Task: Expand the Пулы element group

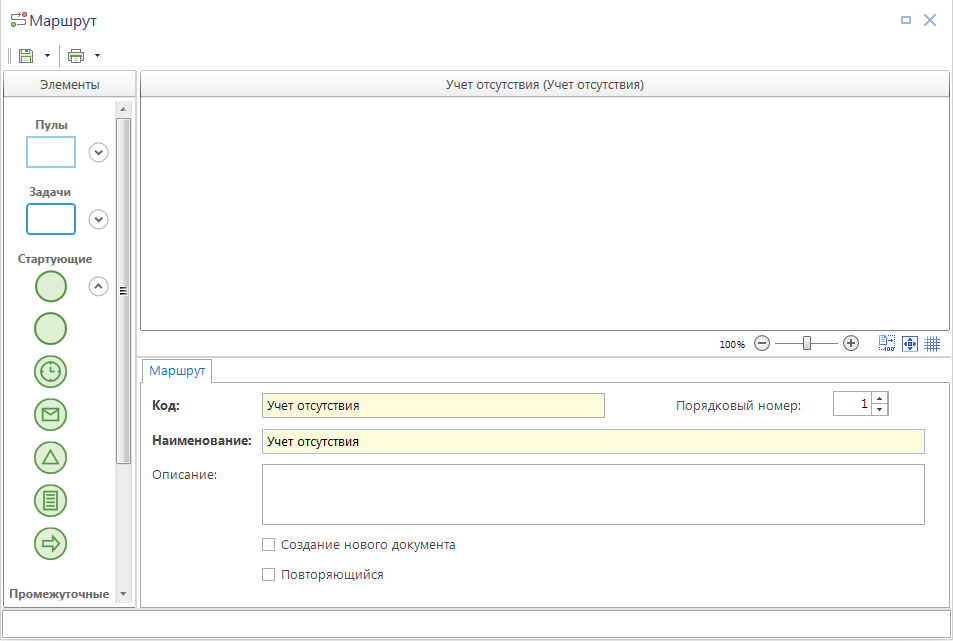Action: [98, 152]
